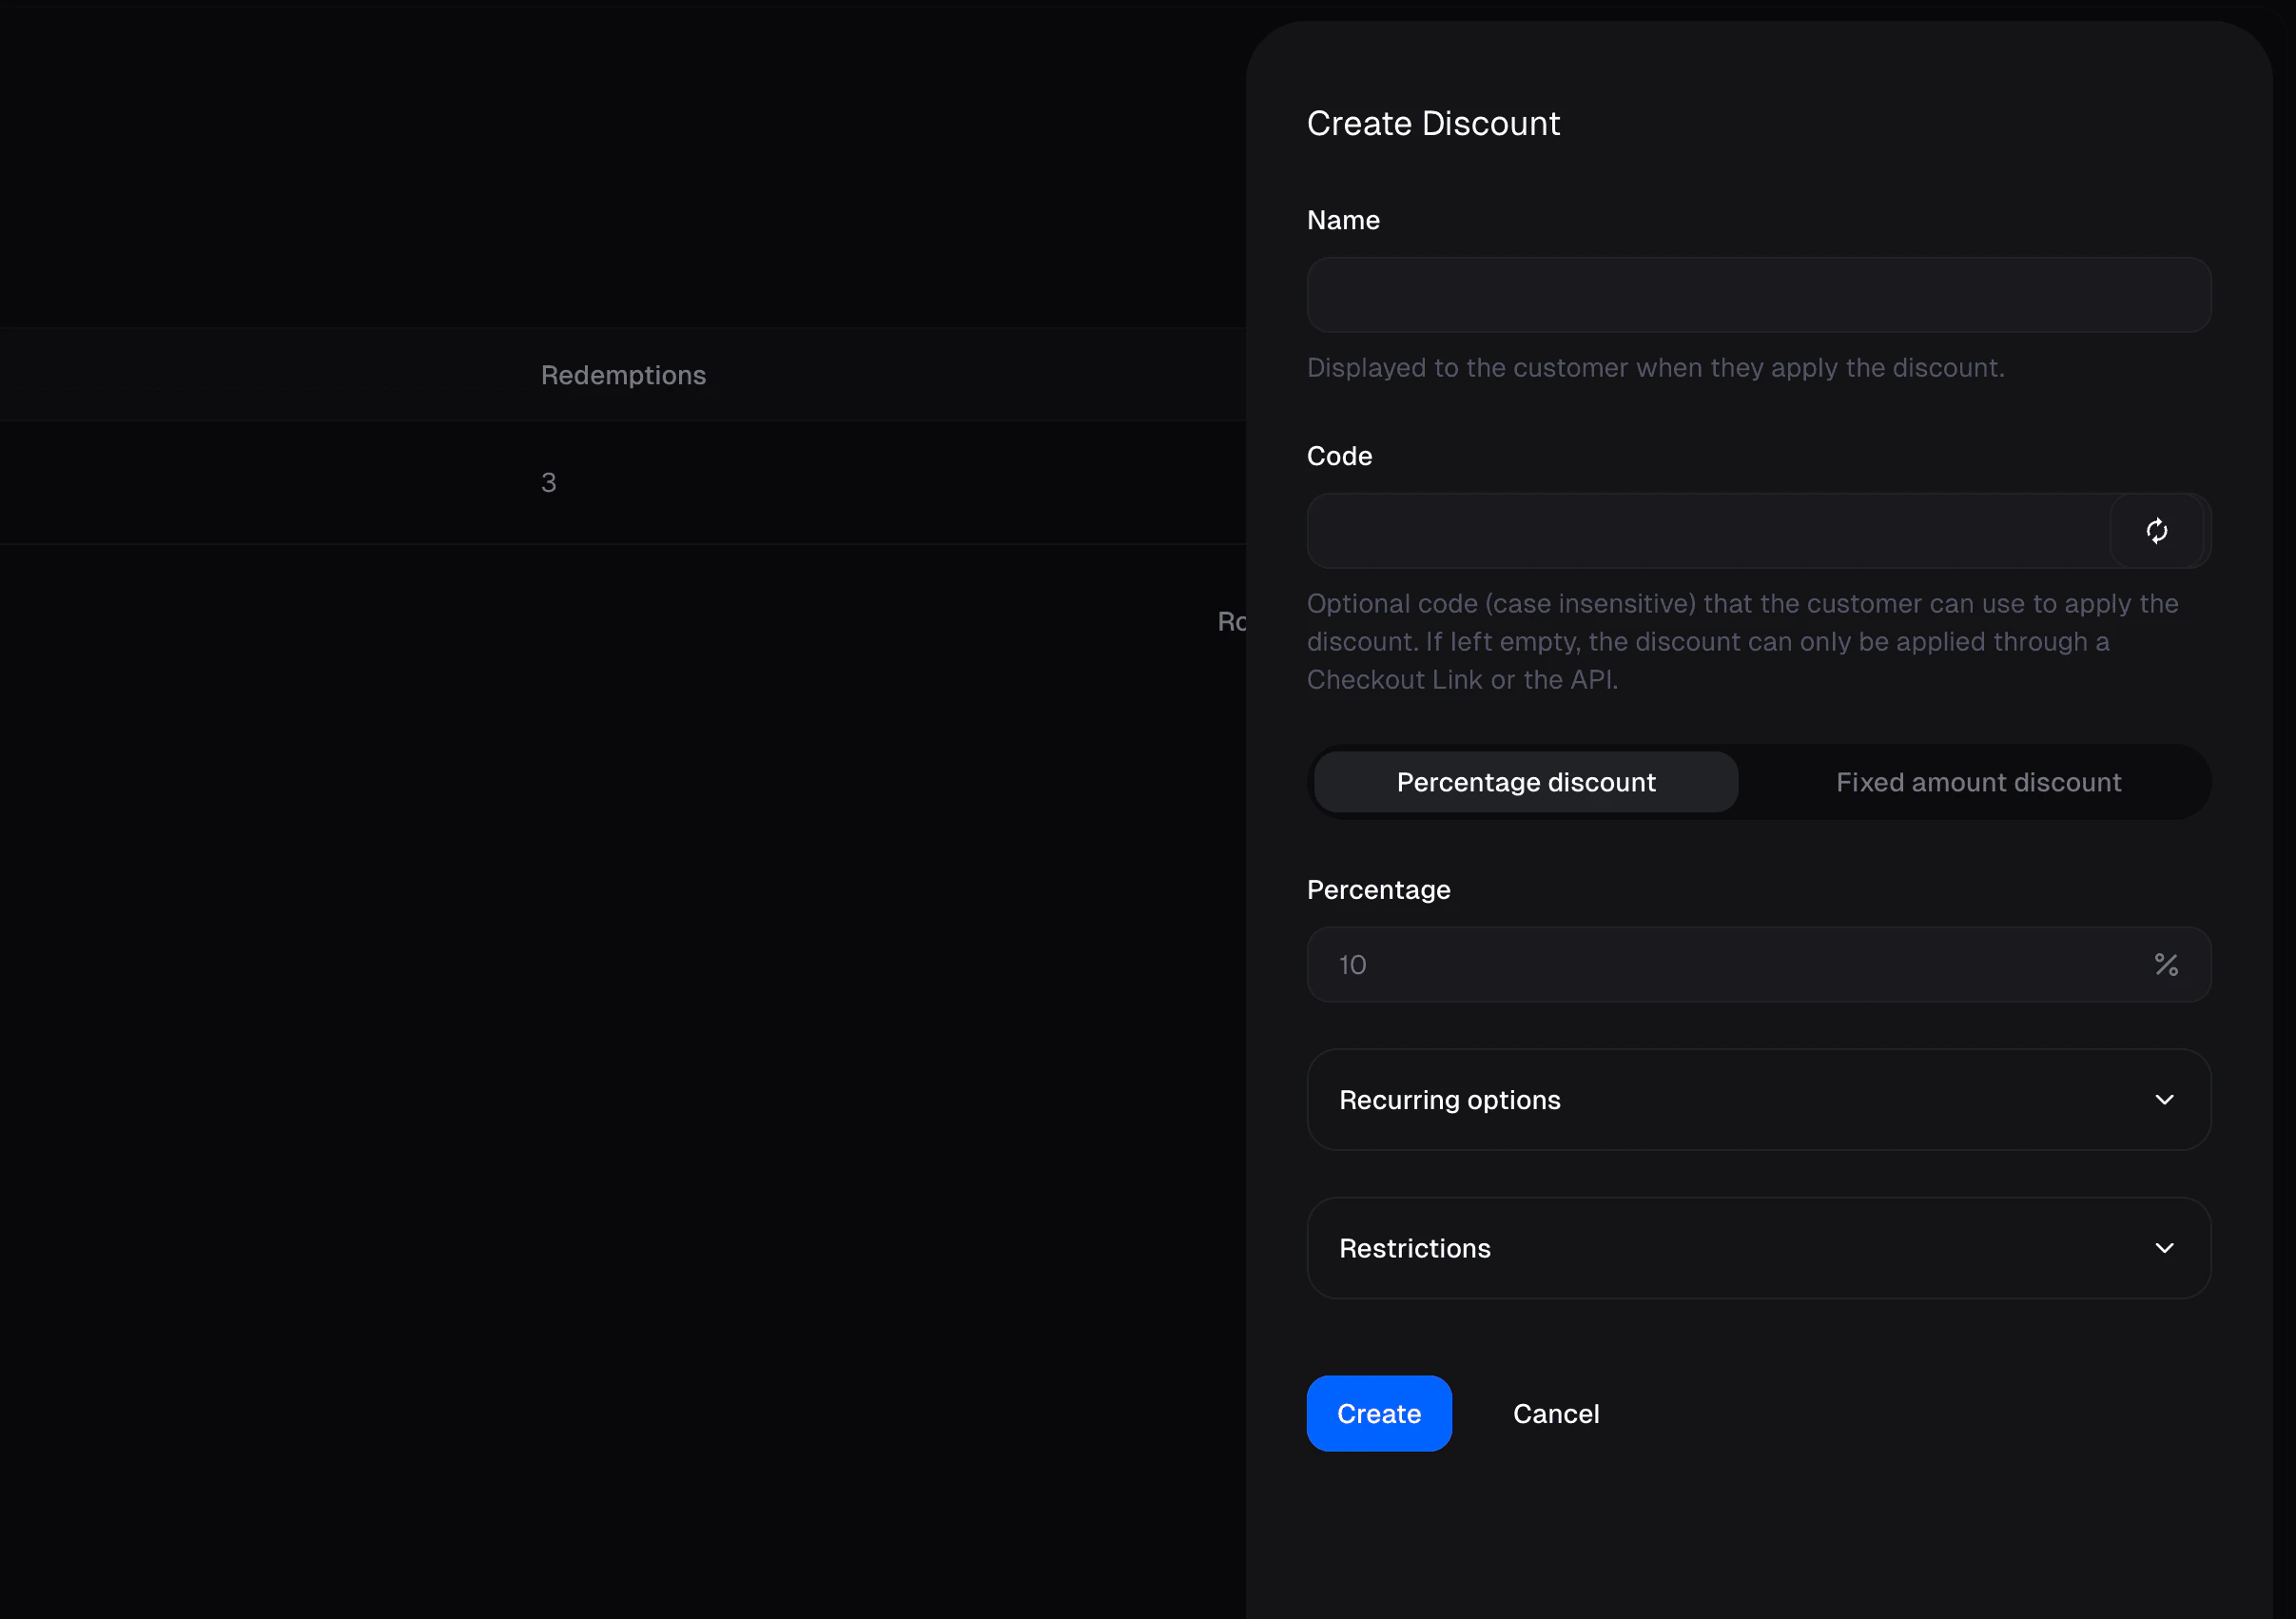The width and height of the screenshot is (2296, 1619).
Task: Cancel the discount creation
Action: point(1555,1413)
